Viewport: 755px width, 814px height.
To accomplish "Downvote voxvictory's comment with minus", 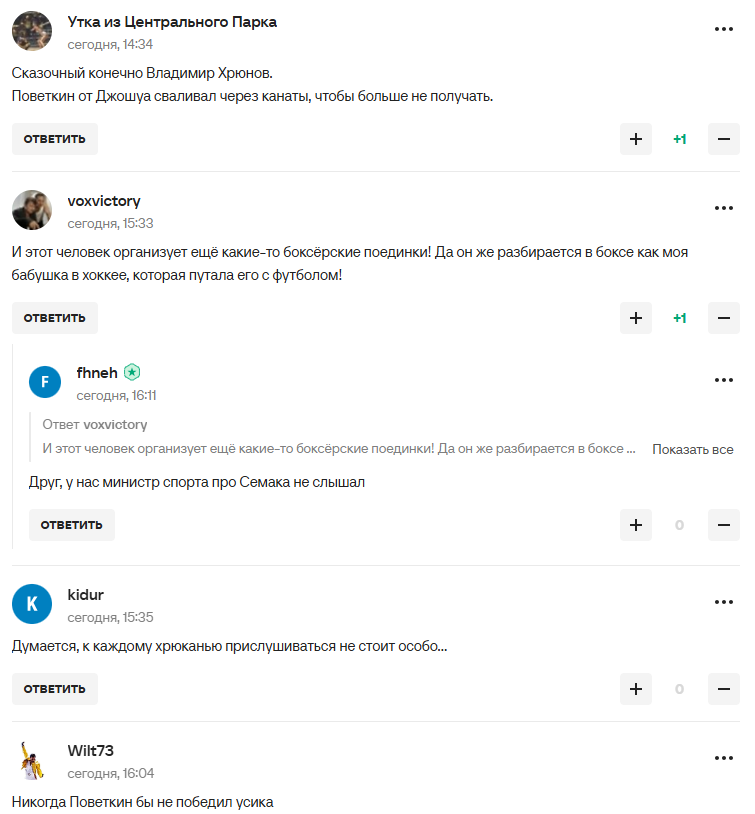I will coord(723,318).
